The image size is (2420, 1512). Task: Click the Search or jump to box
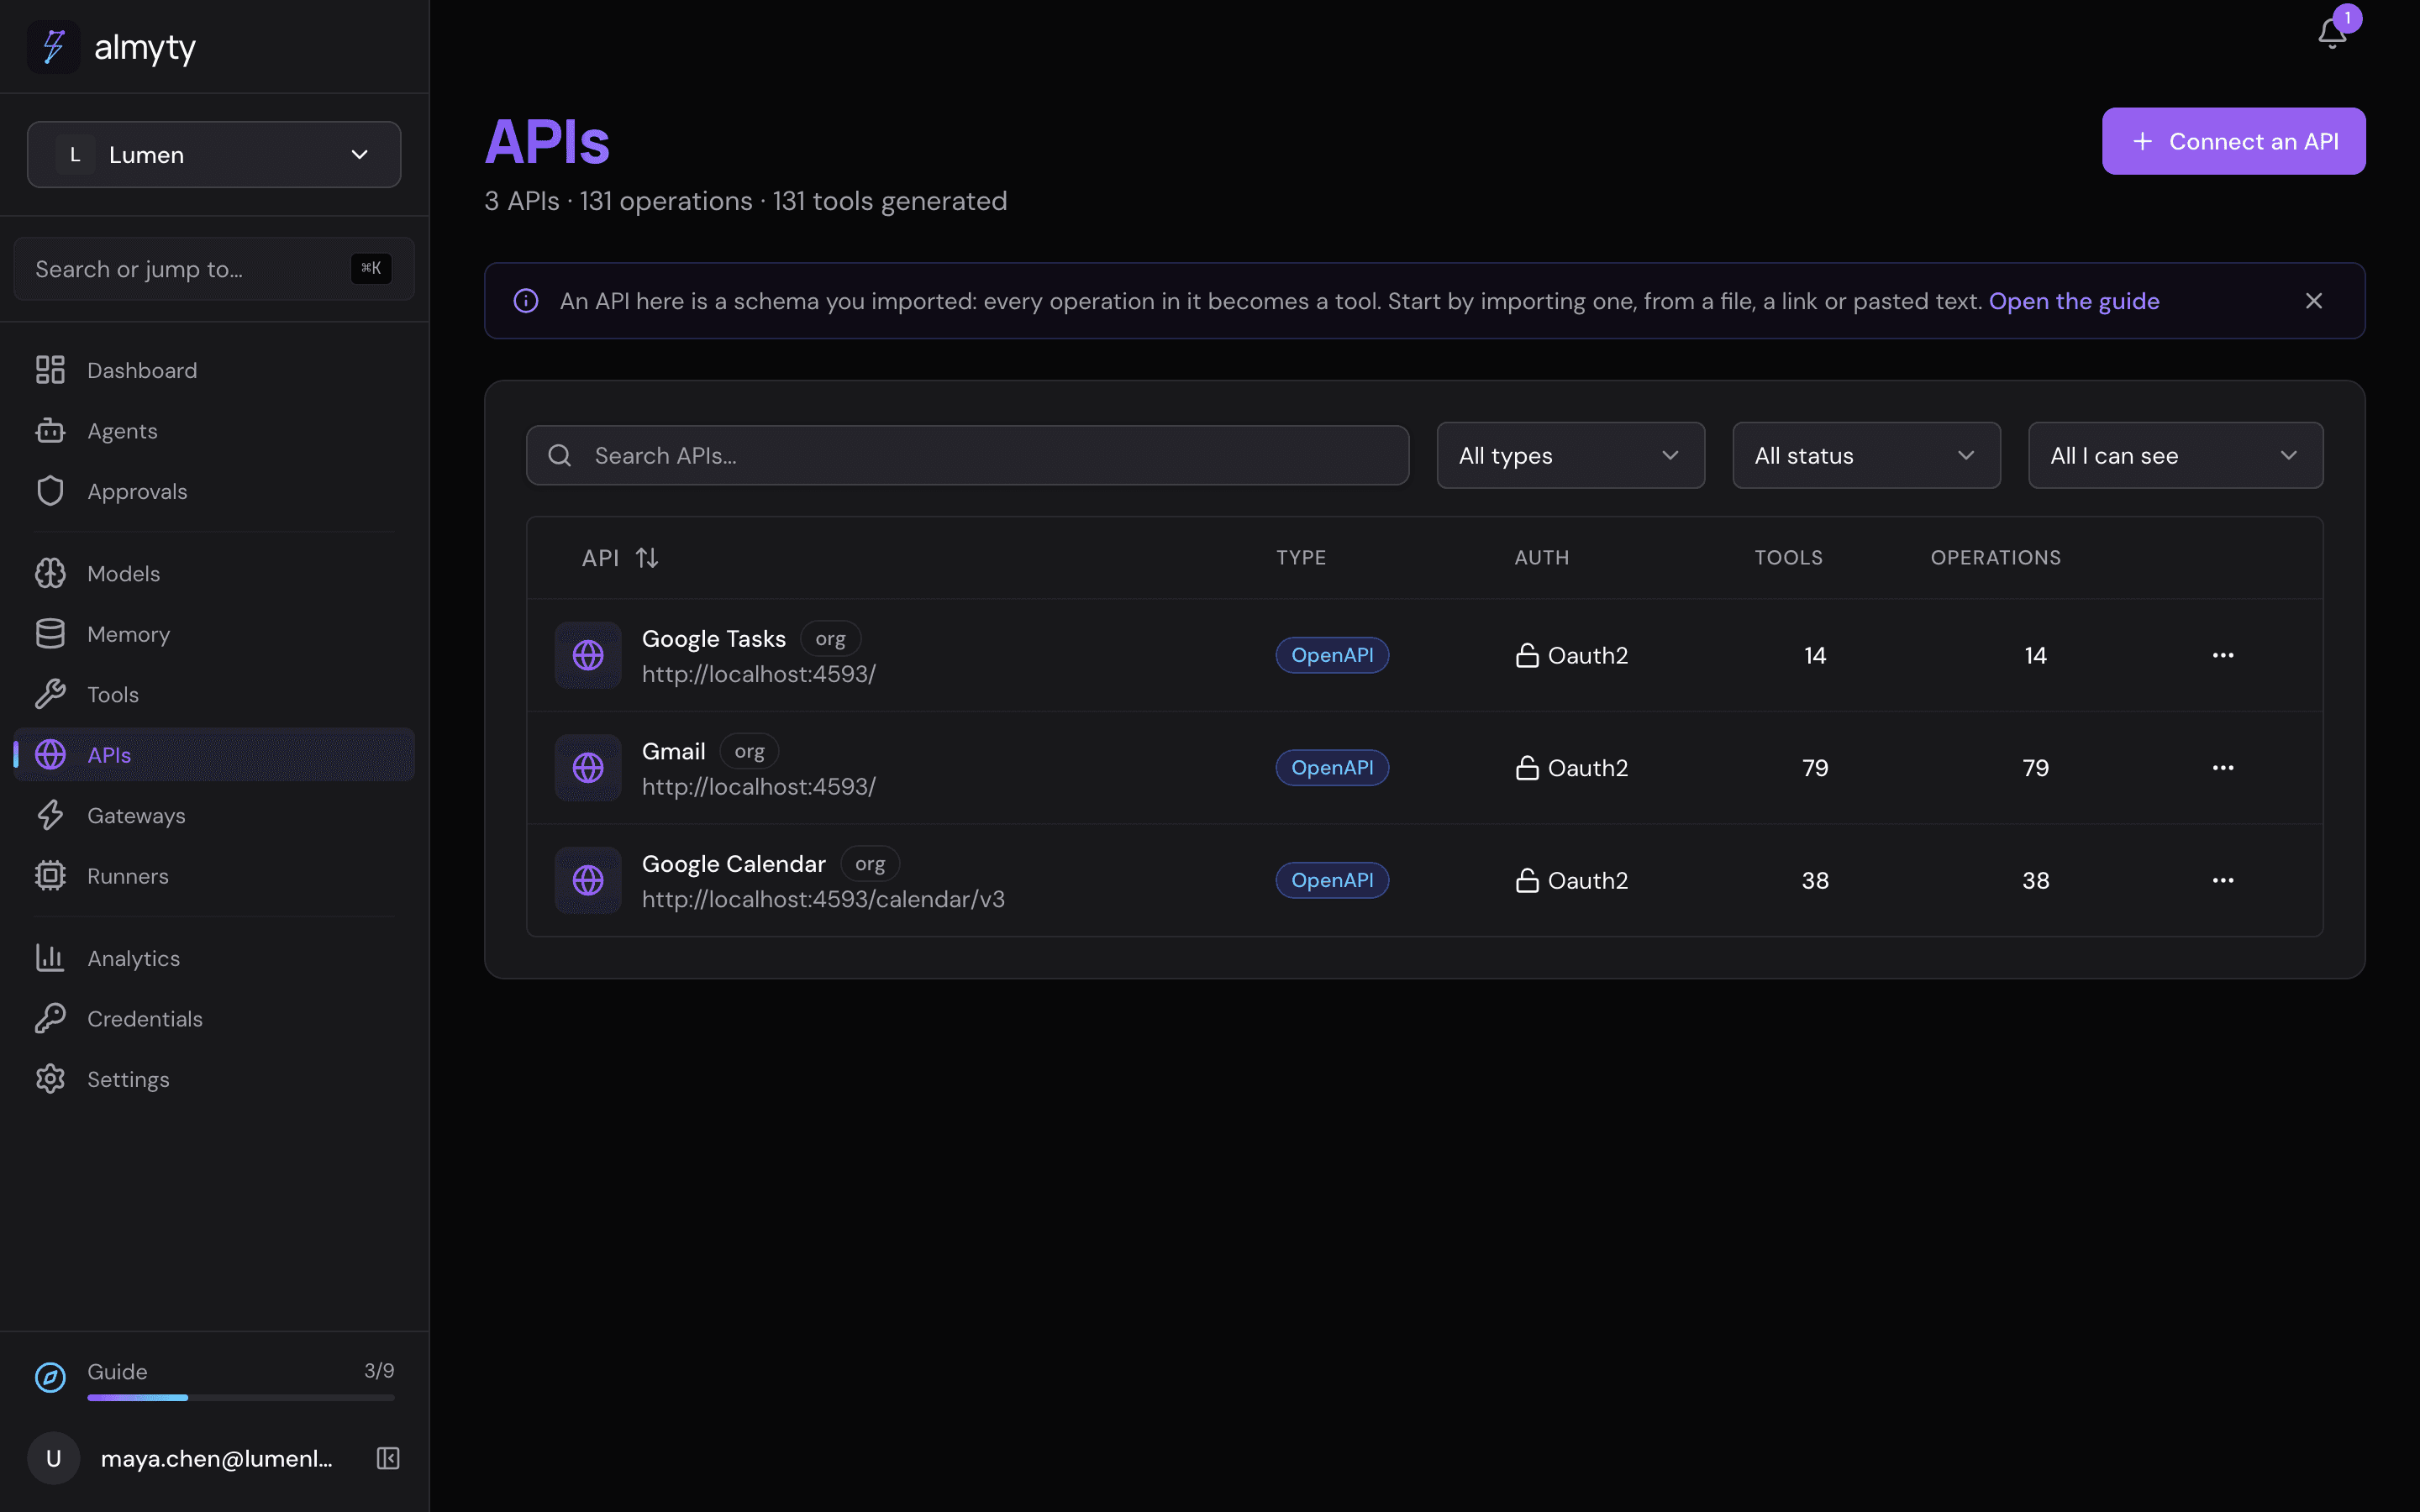214,269
